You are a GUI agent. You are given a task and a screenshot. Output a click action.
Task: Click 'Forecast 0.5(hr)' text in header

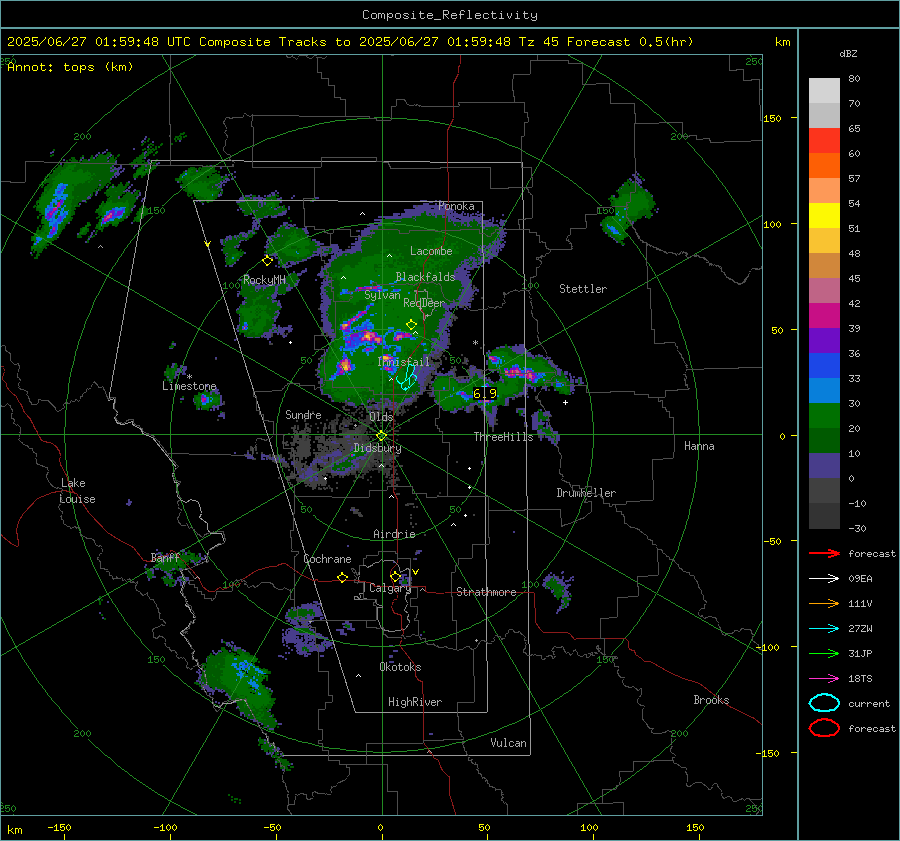[630, 42]
